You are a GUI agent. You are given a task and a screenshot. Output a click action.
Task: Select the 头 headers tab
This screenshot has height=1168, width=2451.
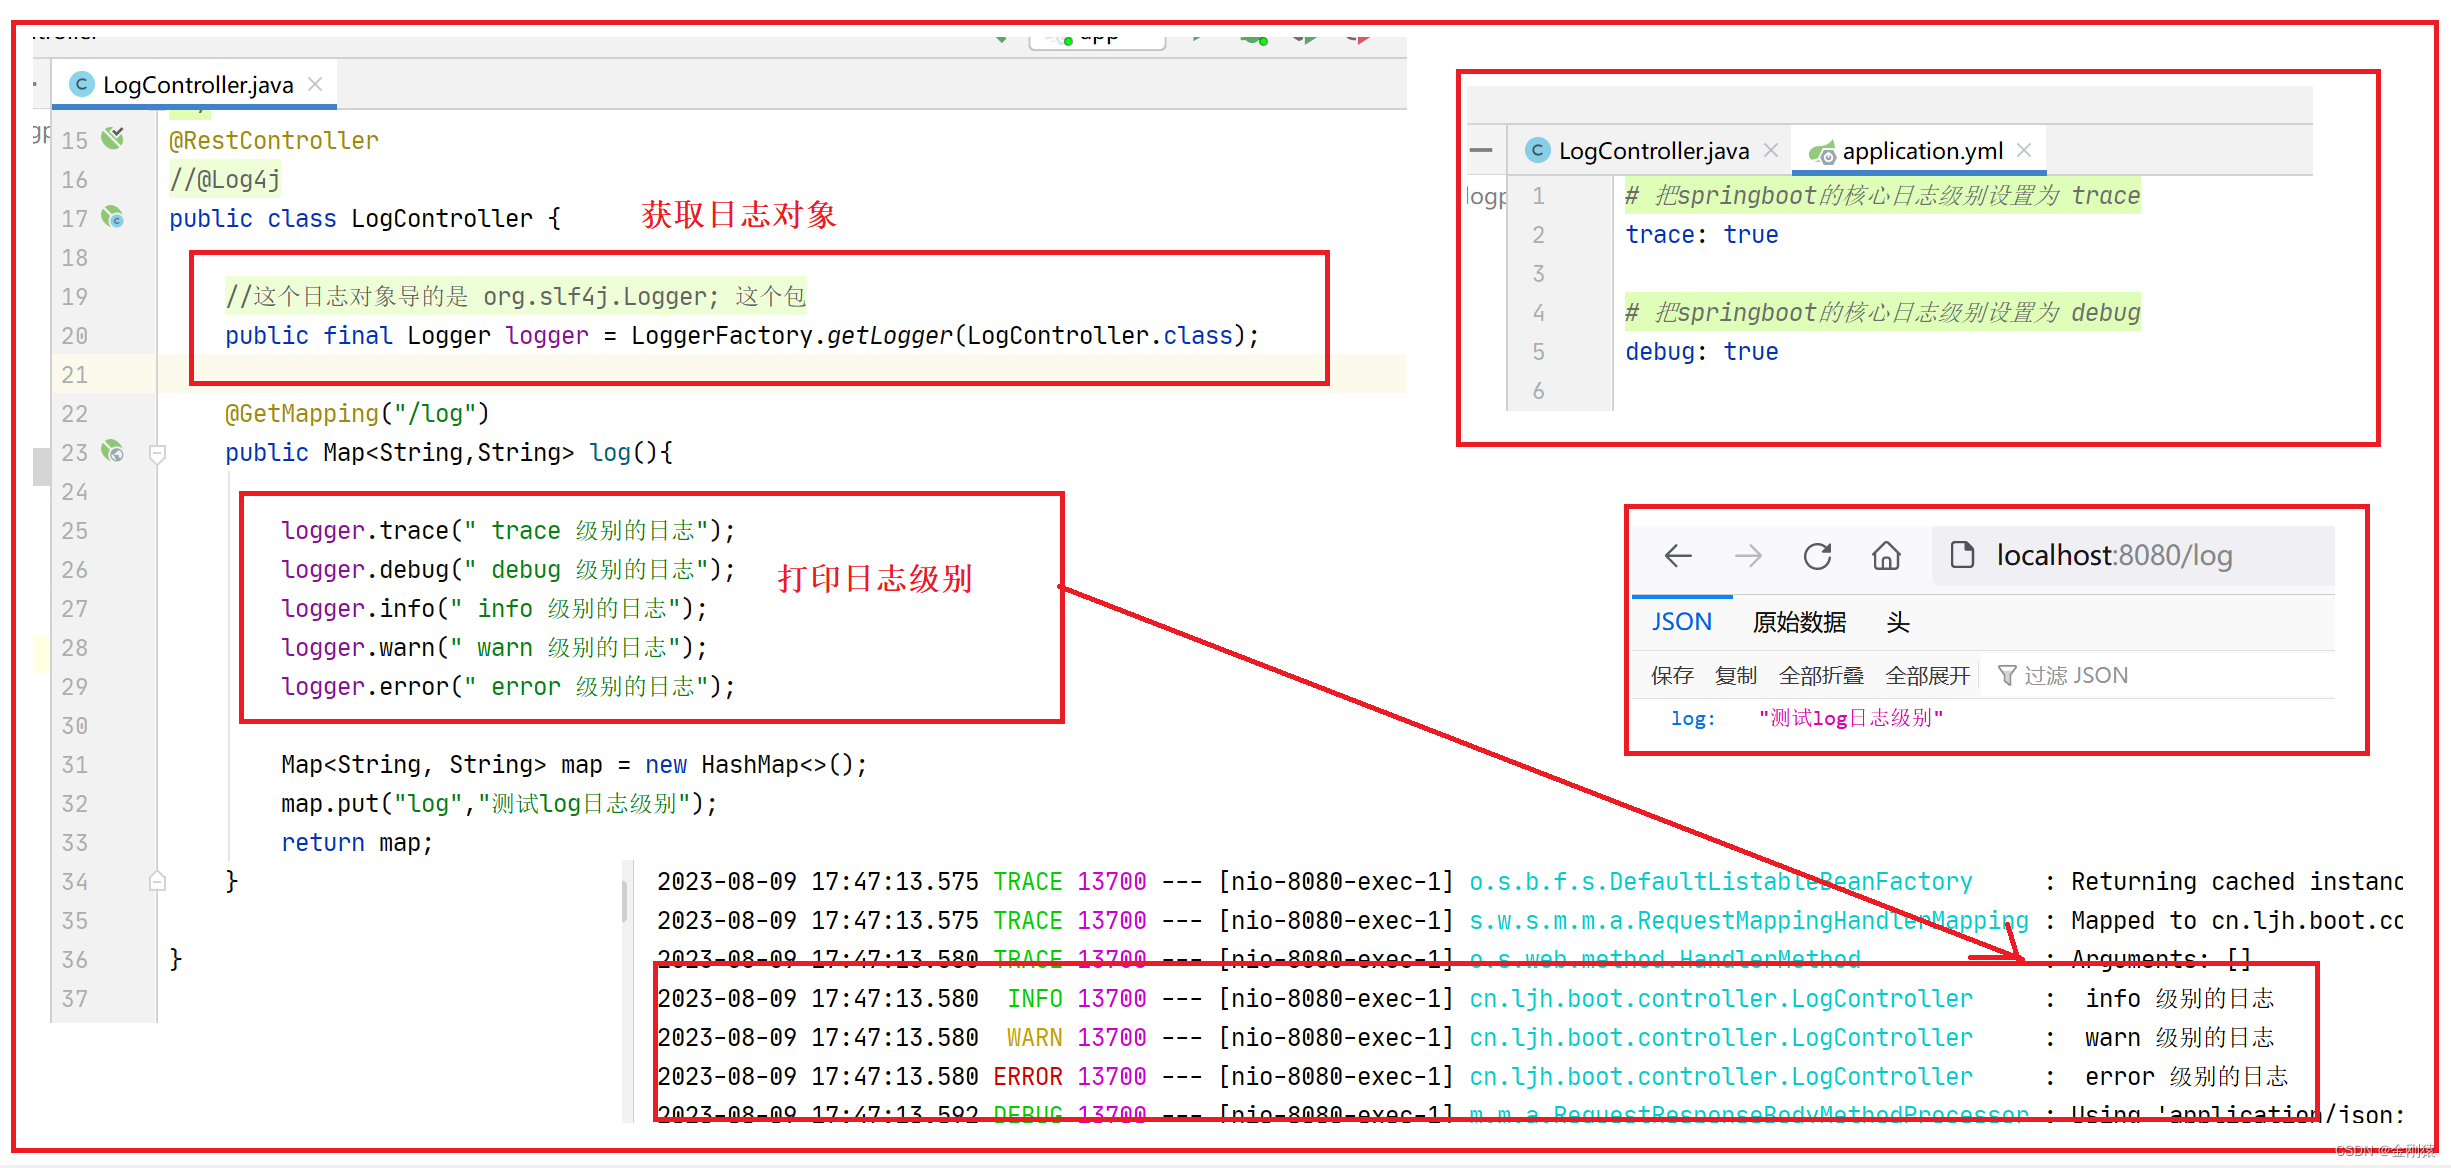(x=1897, y=622)
